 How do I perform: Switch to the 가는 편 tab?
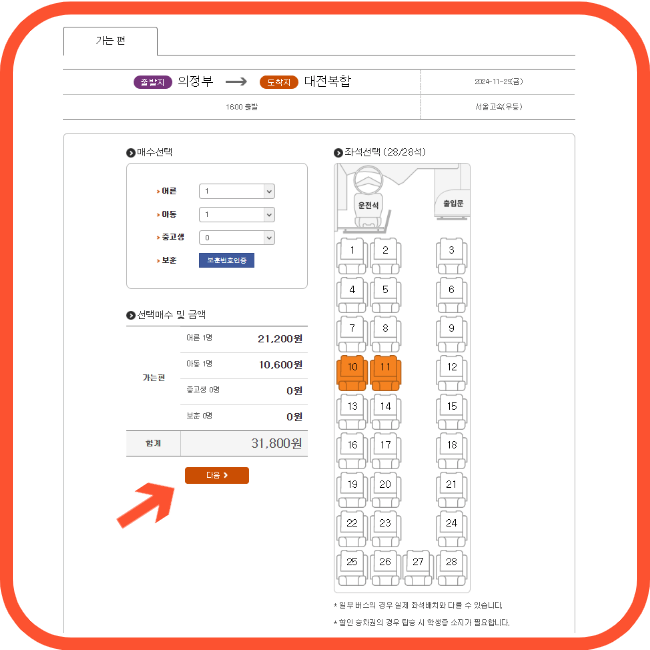(x=110, y=41)
